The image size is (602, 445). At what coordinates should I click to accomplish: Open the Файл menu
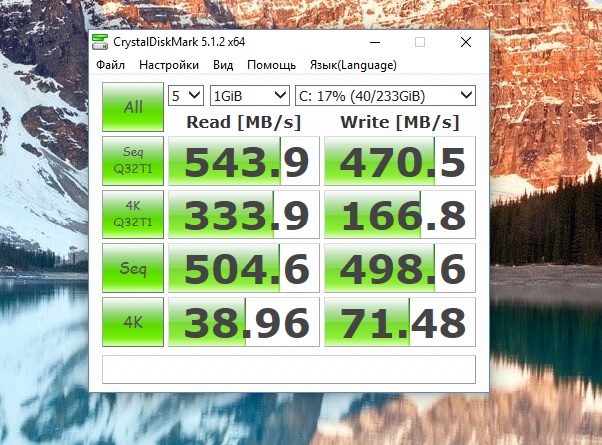click(x=110, y=65)
